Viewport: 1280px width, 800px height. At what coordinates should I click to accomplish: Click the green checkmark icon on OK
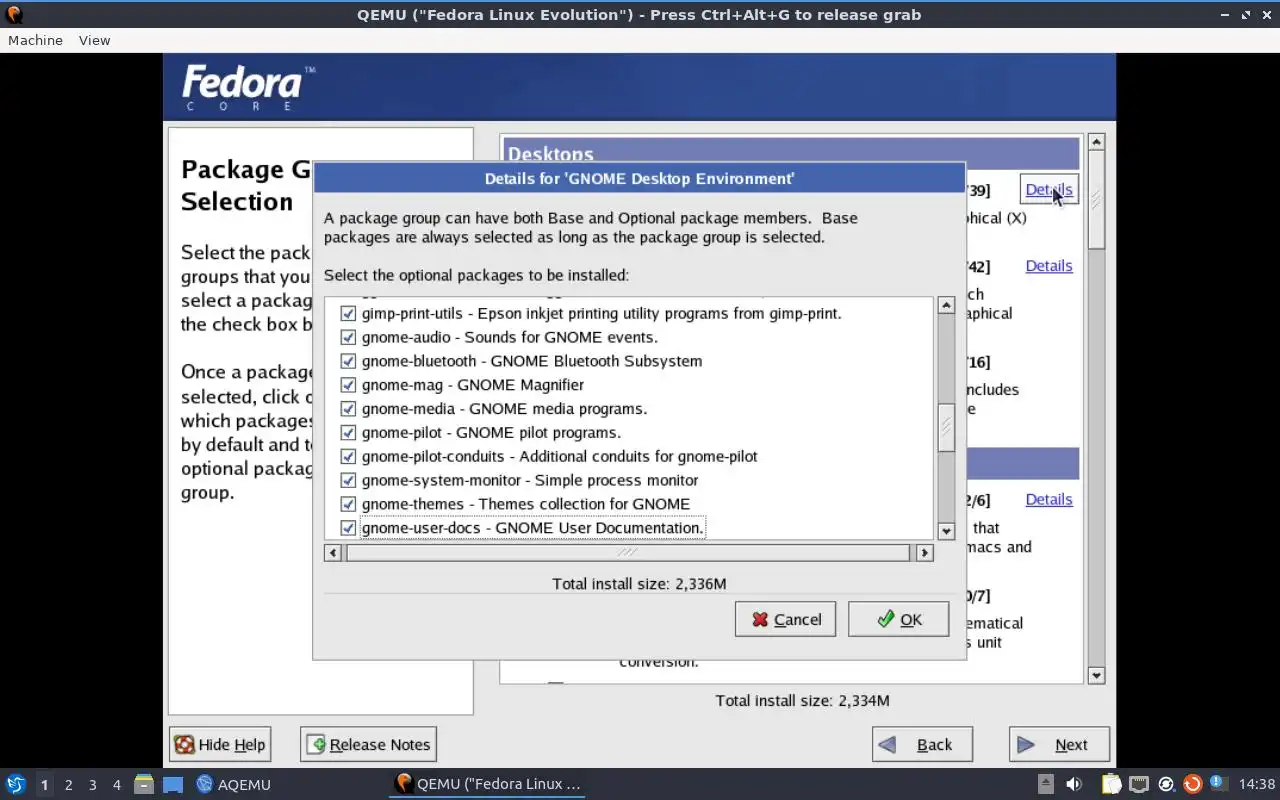point(886,619)
